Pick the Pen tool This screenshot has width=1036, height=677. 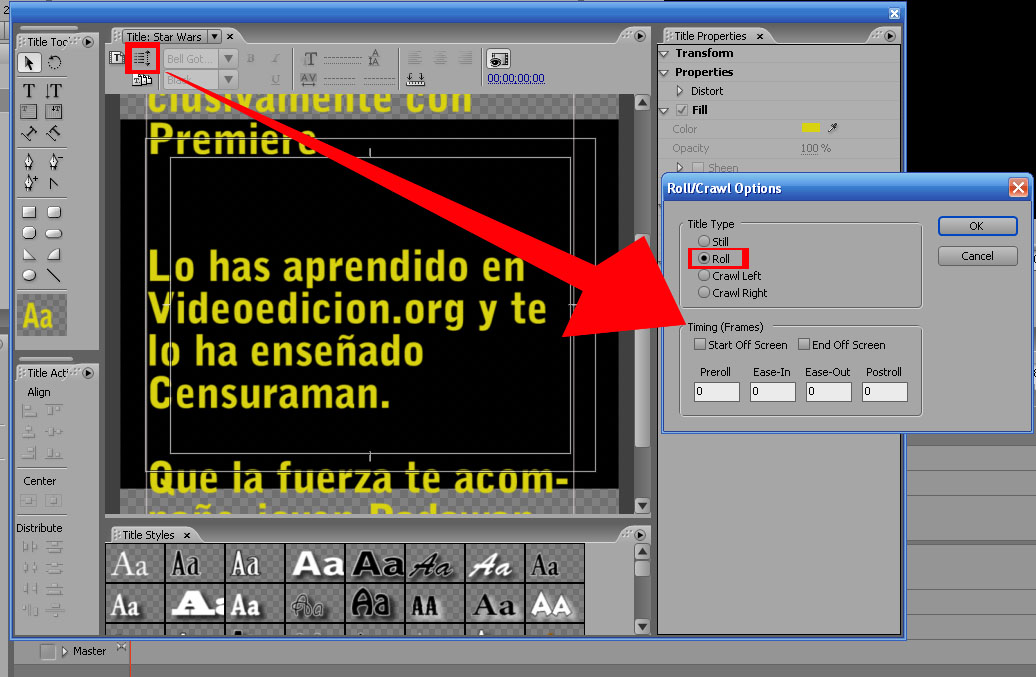29,162
